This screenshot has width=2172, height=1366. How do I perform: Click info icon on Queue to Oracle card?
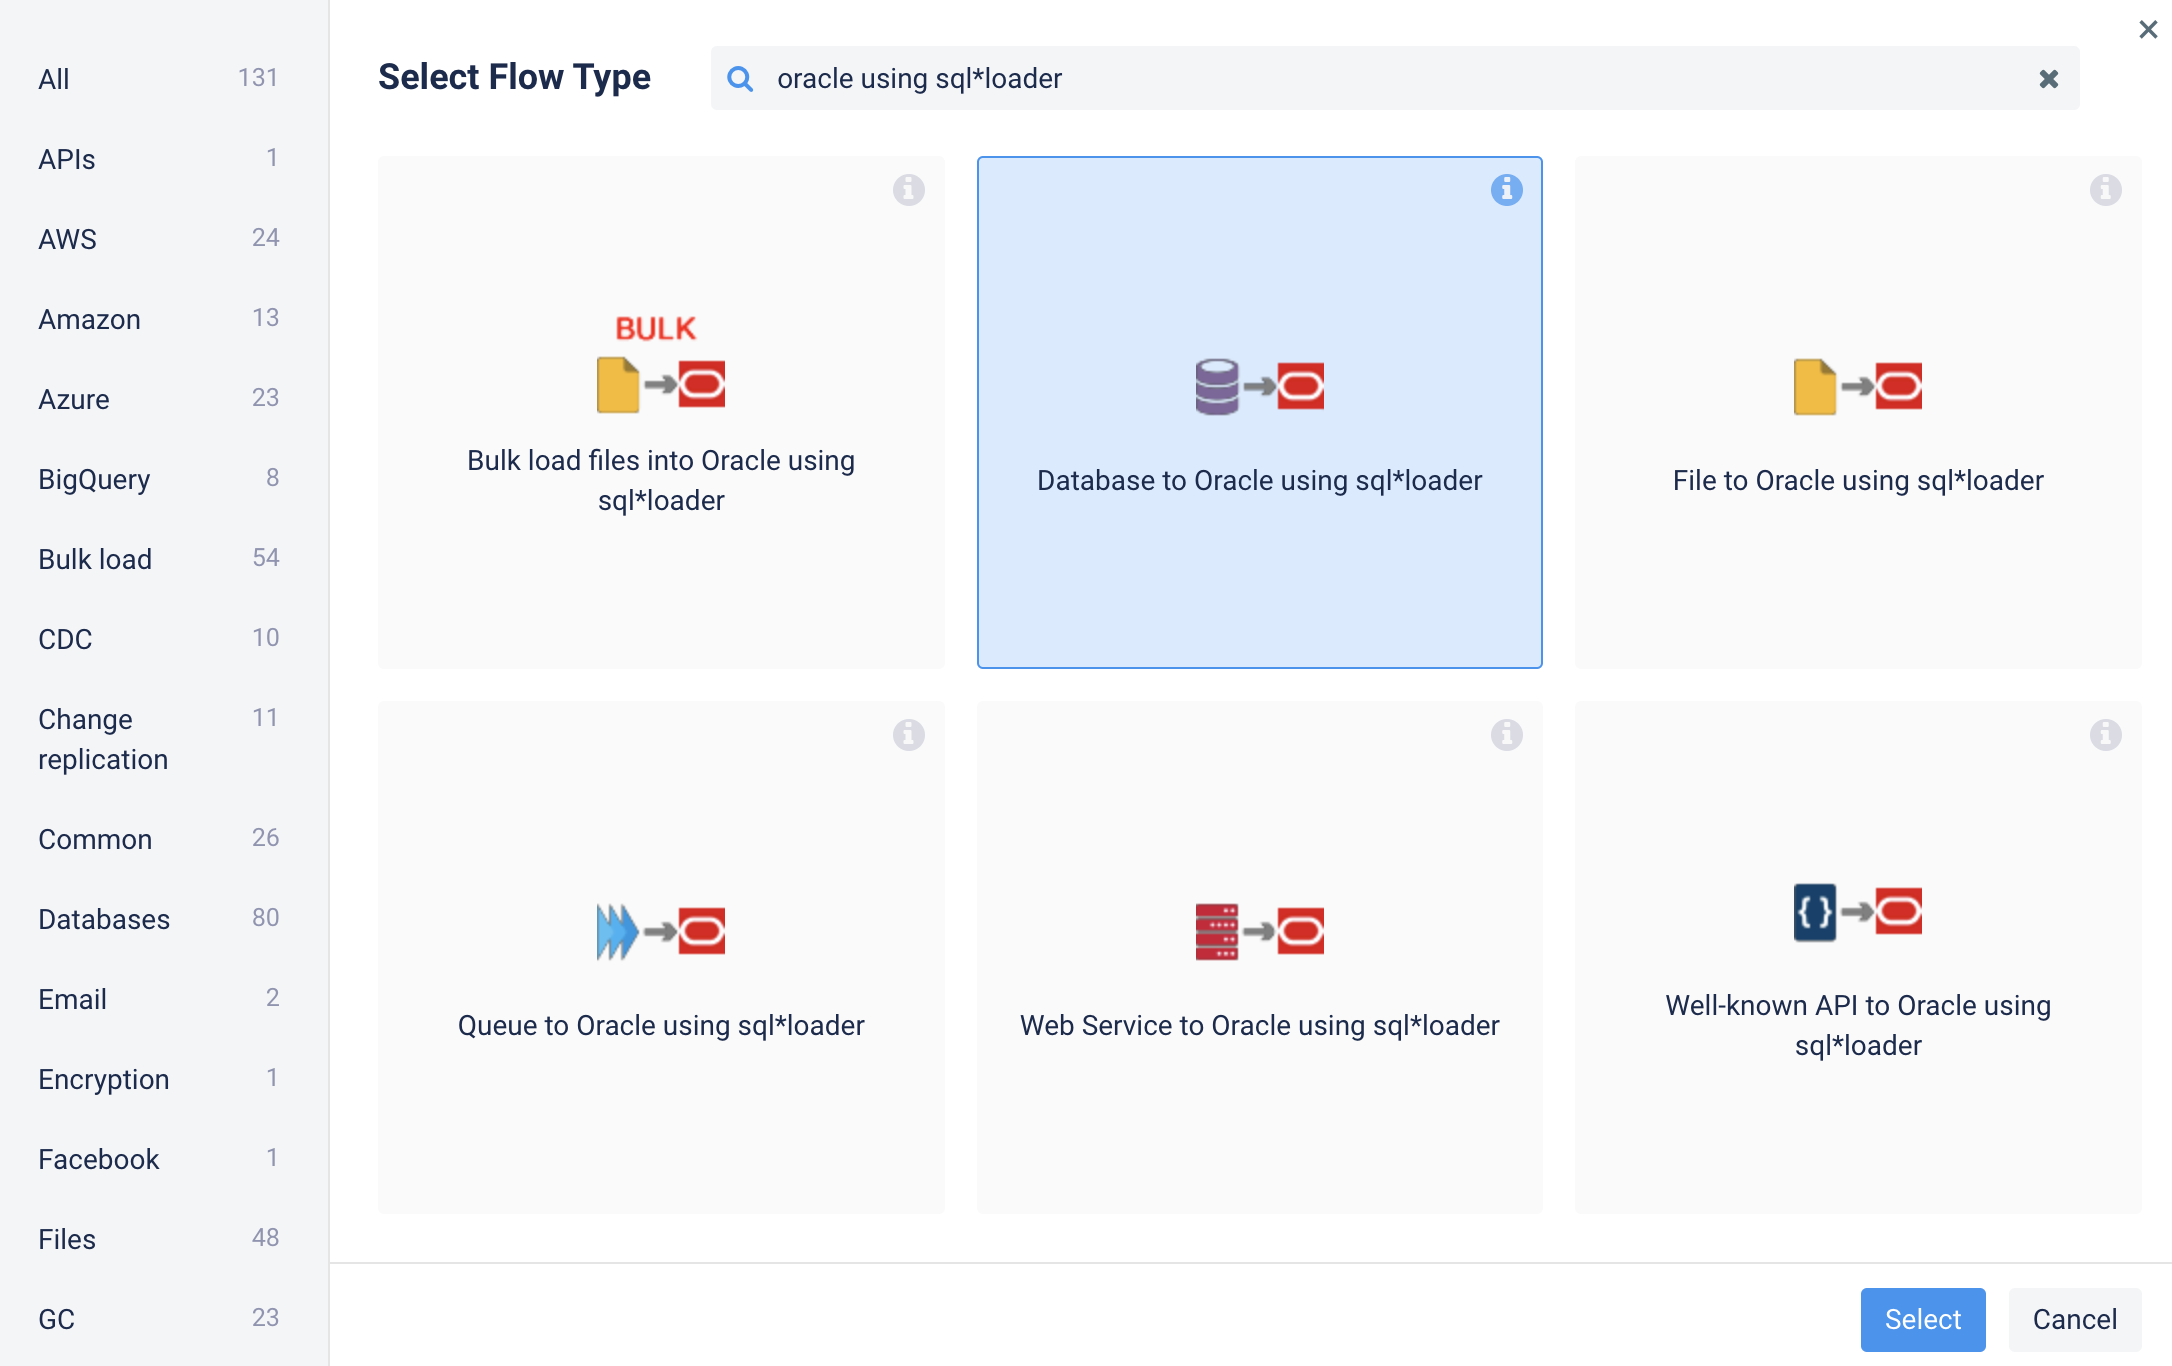click(908, 734)
